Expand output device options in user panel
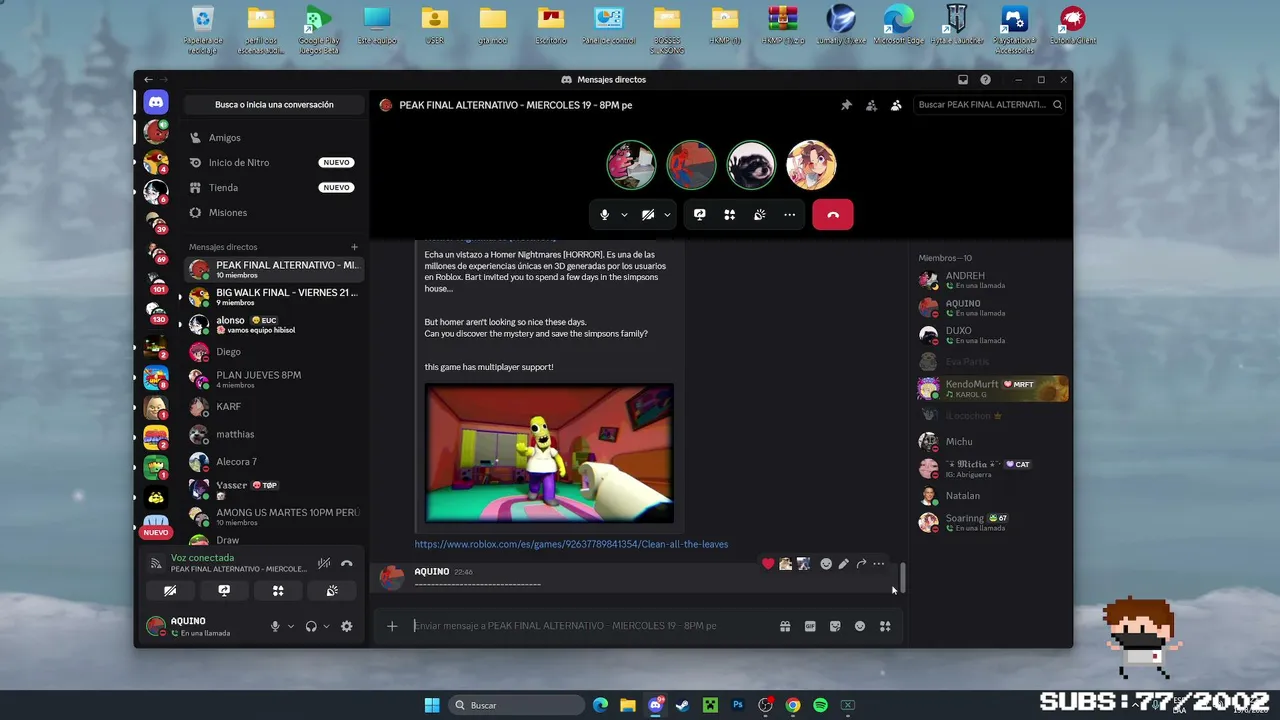The width and height of the screenshot is (1280, 720). (326, 626)
